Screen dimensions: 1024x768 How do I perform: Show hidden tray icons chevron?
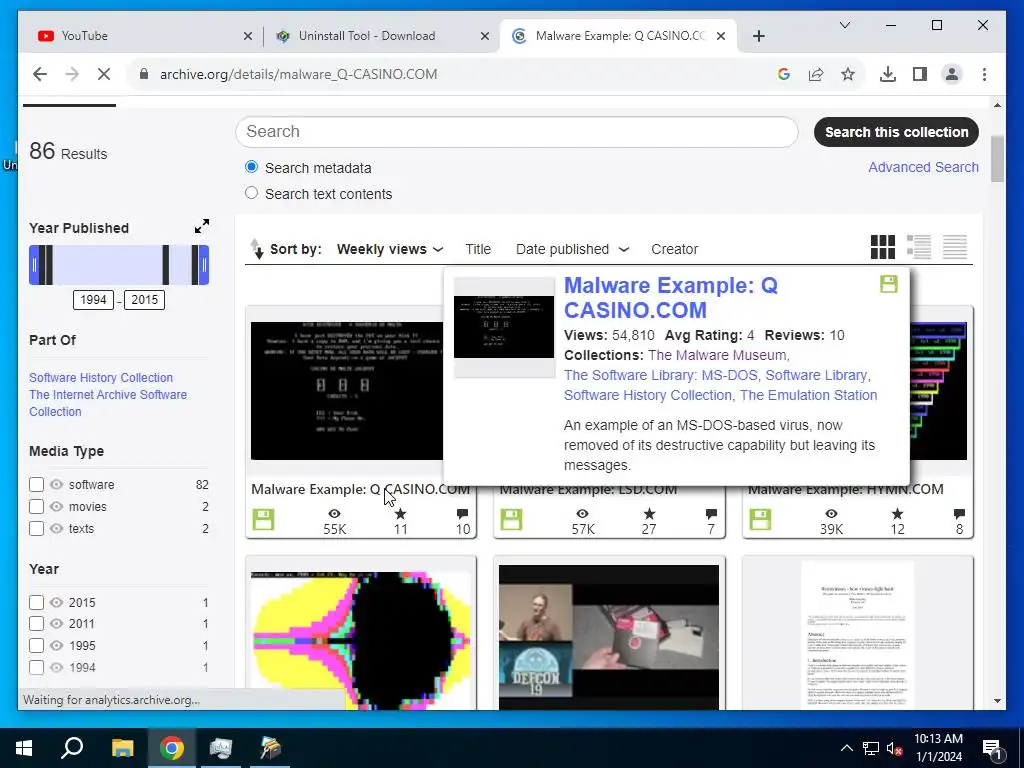[x=846, y=748]
